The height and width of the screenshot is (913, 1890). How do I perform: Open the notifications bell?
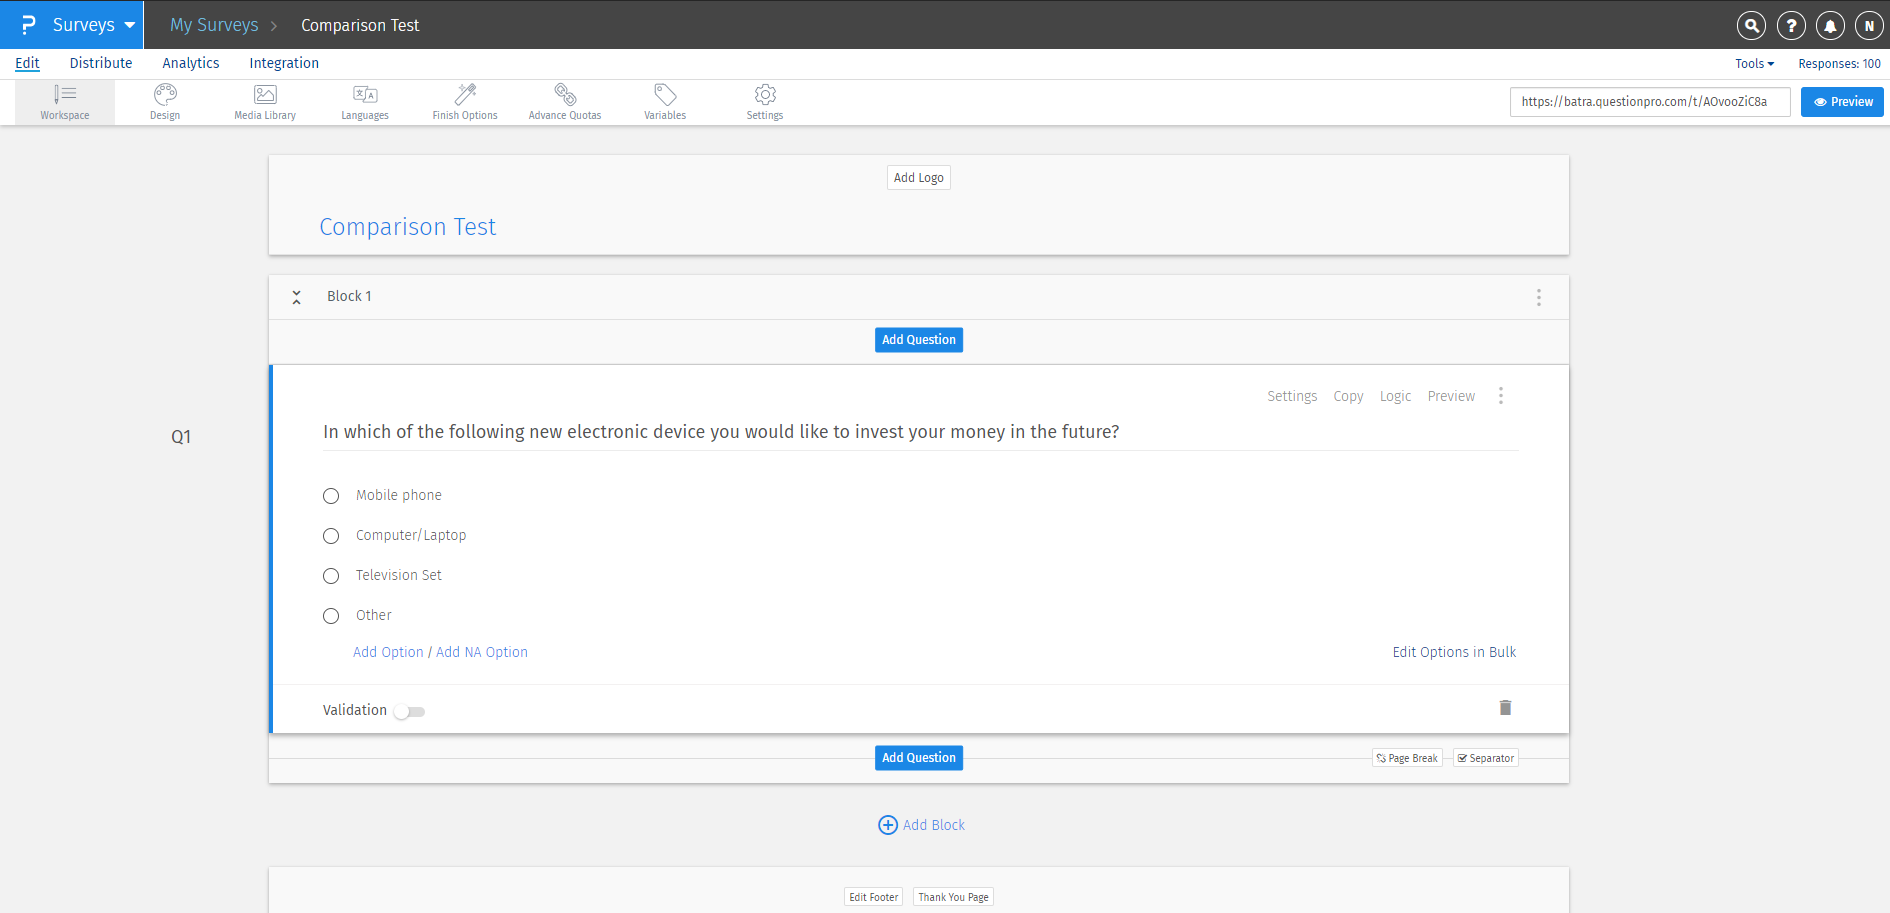click(1830, 25)
